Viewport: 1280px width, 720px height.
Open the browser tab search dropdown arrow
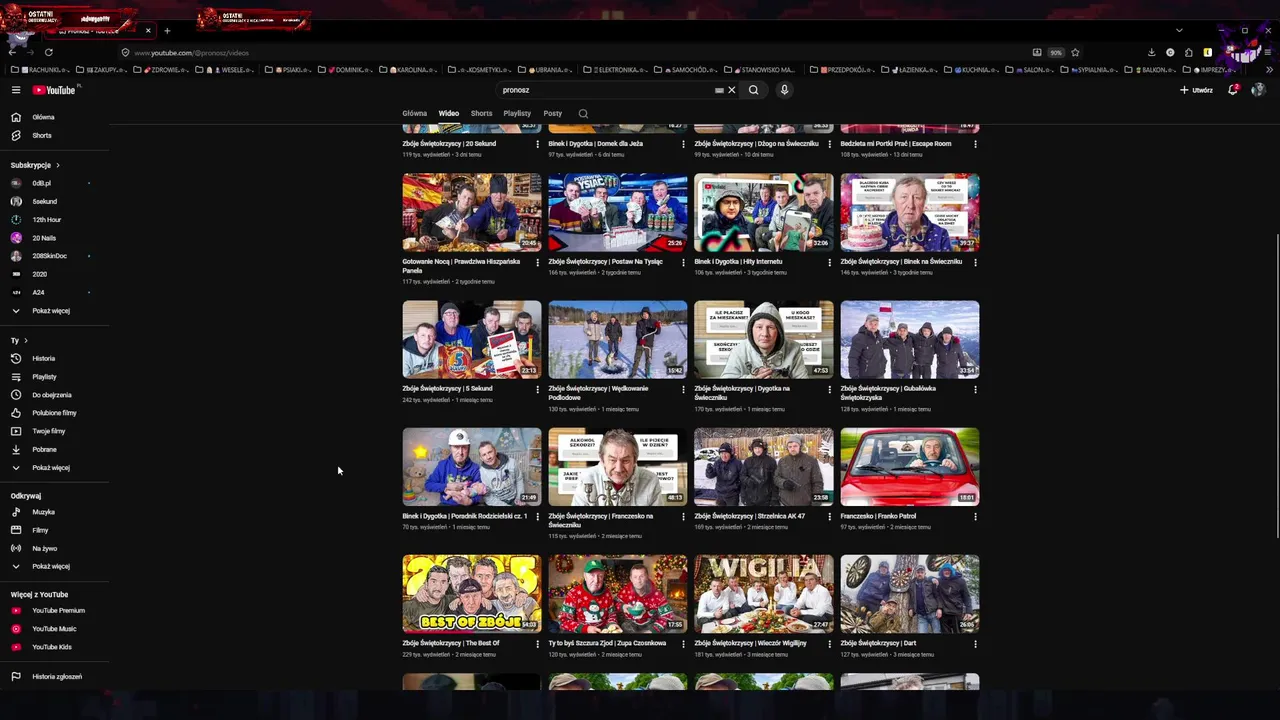[1179, 30]
